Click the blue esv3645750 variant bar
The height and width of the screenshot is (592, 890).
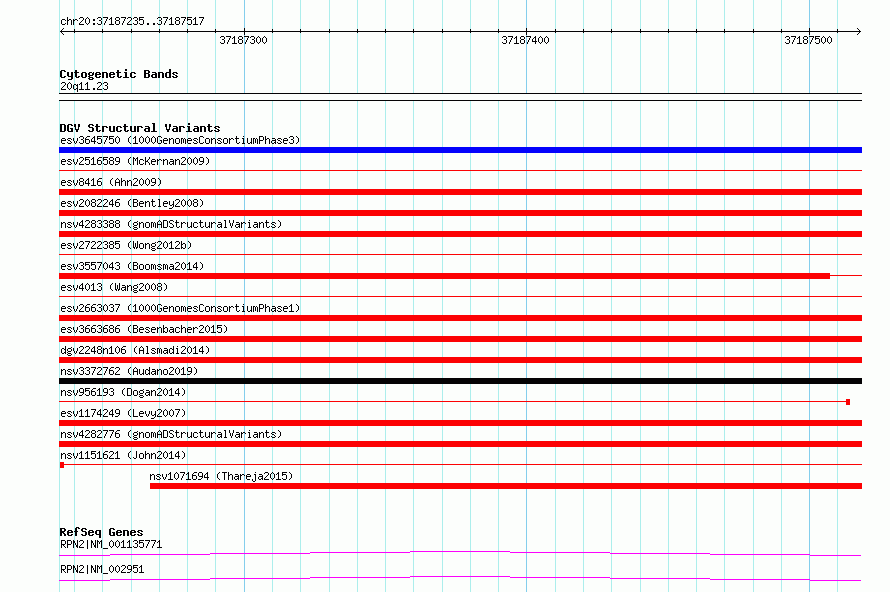(x=460, y=150)
